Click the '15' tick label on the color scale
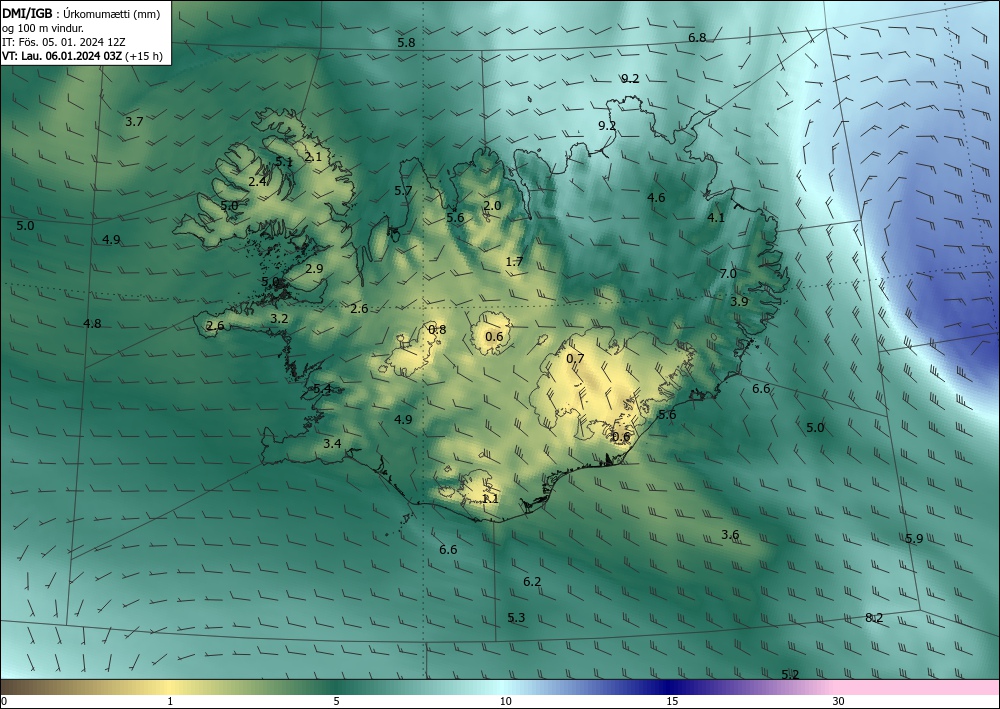Viewport: 1000px width, 709px height. coord(672,701)
